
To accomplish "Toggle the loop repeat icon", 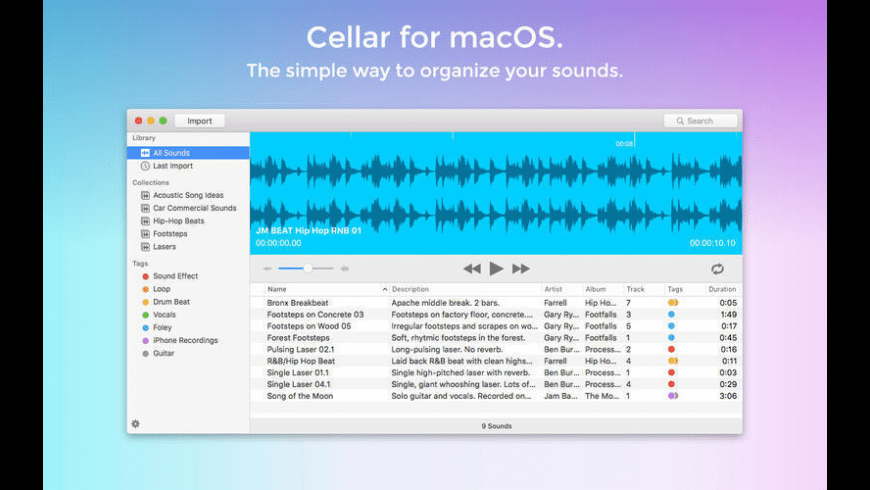I will [x=717, y=269].
